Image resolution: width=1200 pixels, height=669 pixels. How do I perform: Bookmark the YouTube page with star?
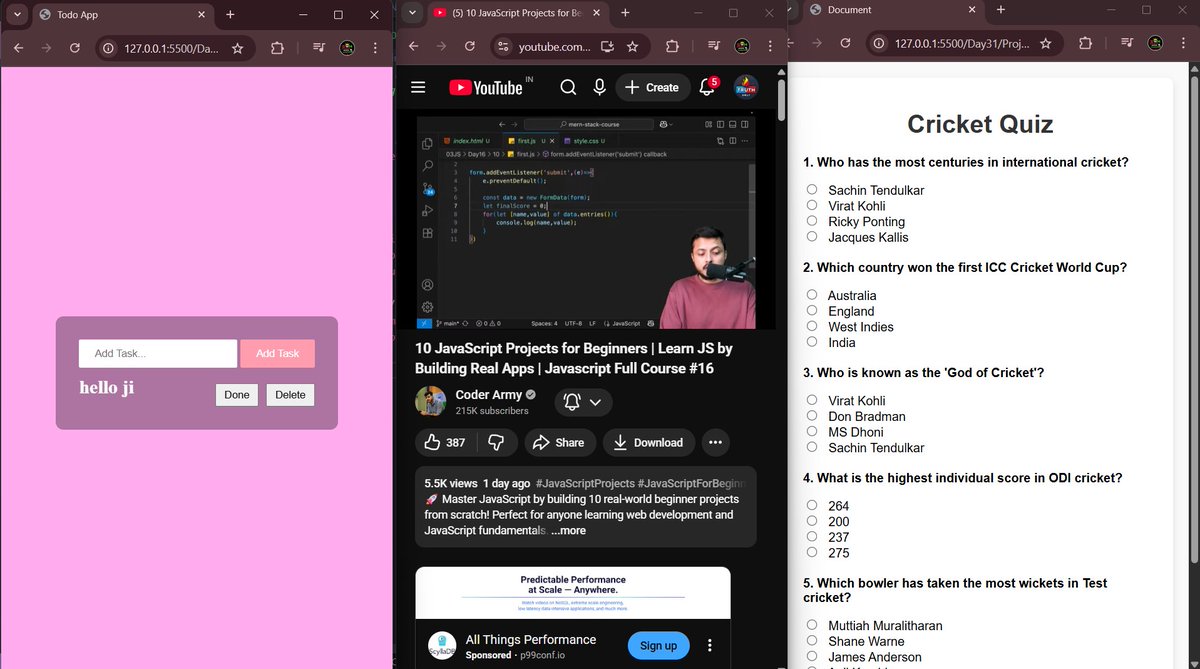pyautogui.click(x=633, y=47)
